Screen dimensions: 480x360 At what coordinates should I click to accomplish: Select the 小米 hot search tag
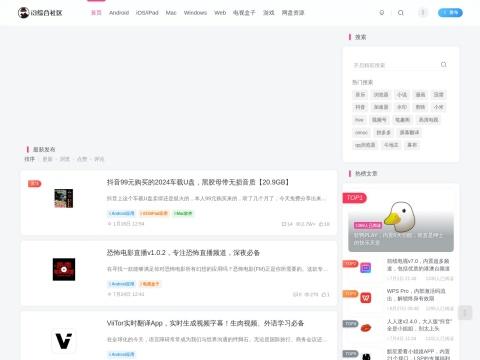point(439,107)
